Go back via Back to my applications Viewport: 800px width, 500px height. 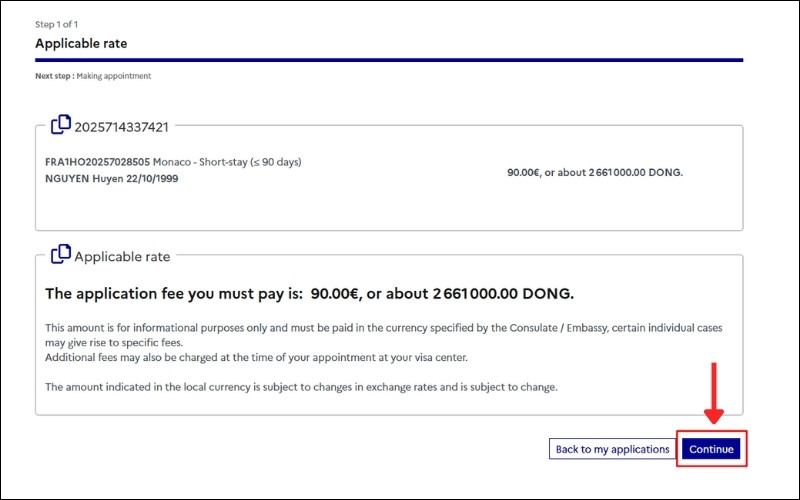pyautogui.click(x=612, y=449)
